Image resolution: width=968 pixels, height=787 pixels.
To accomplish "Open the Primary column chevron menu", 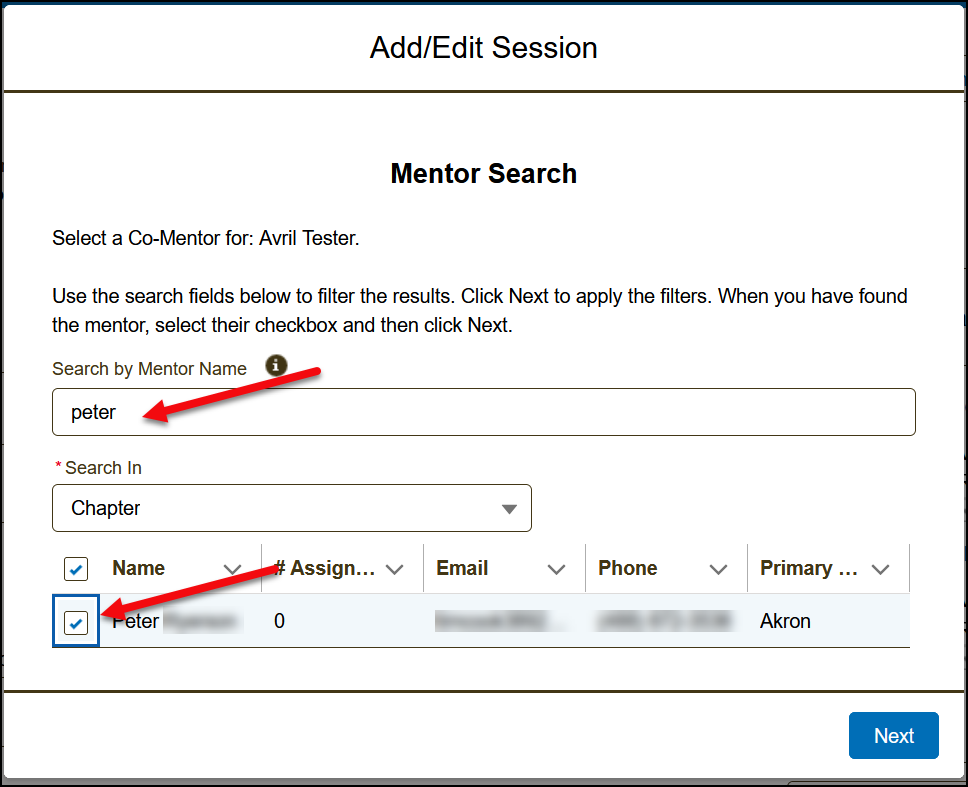I will tap(881, 569).
